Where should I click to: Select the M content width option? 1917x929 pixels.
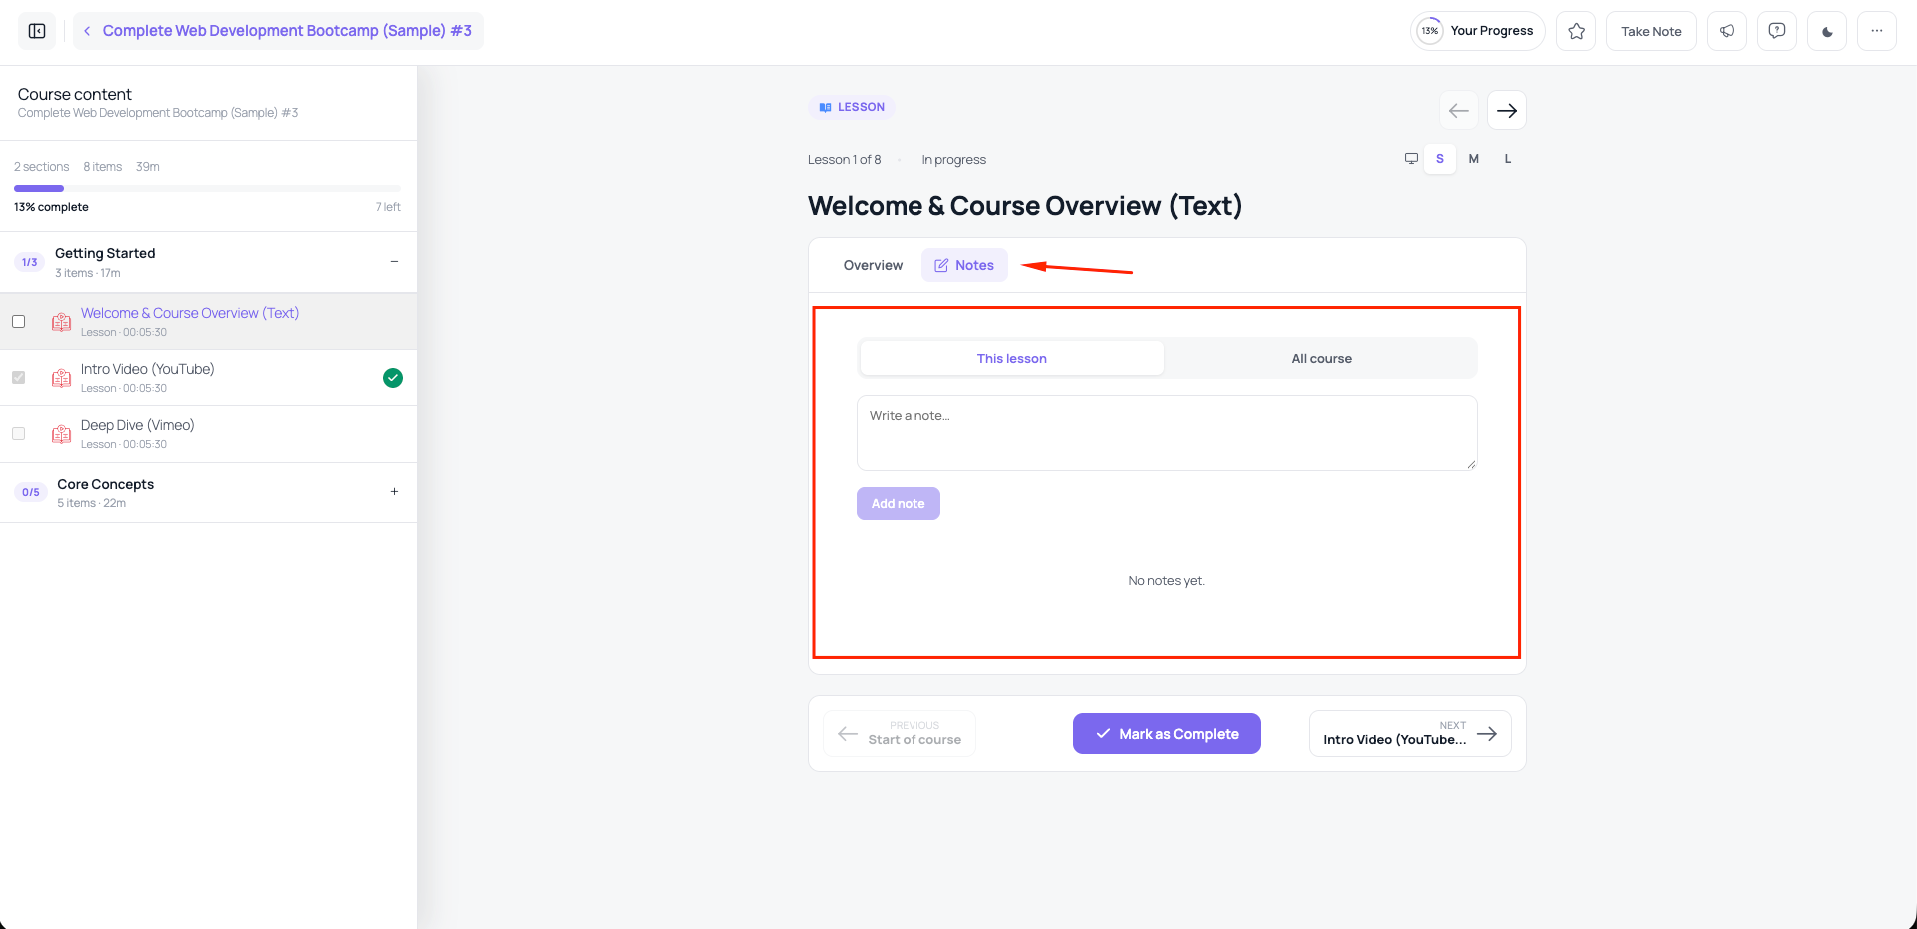point(1473,159)
